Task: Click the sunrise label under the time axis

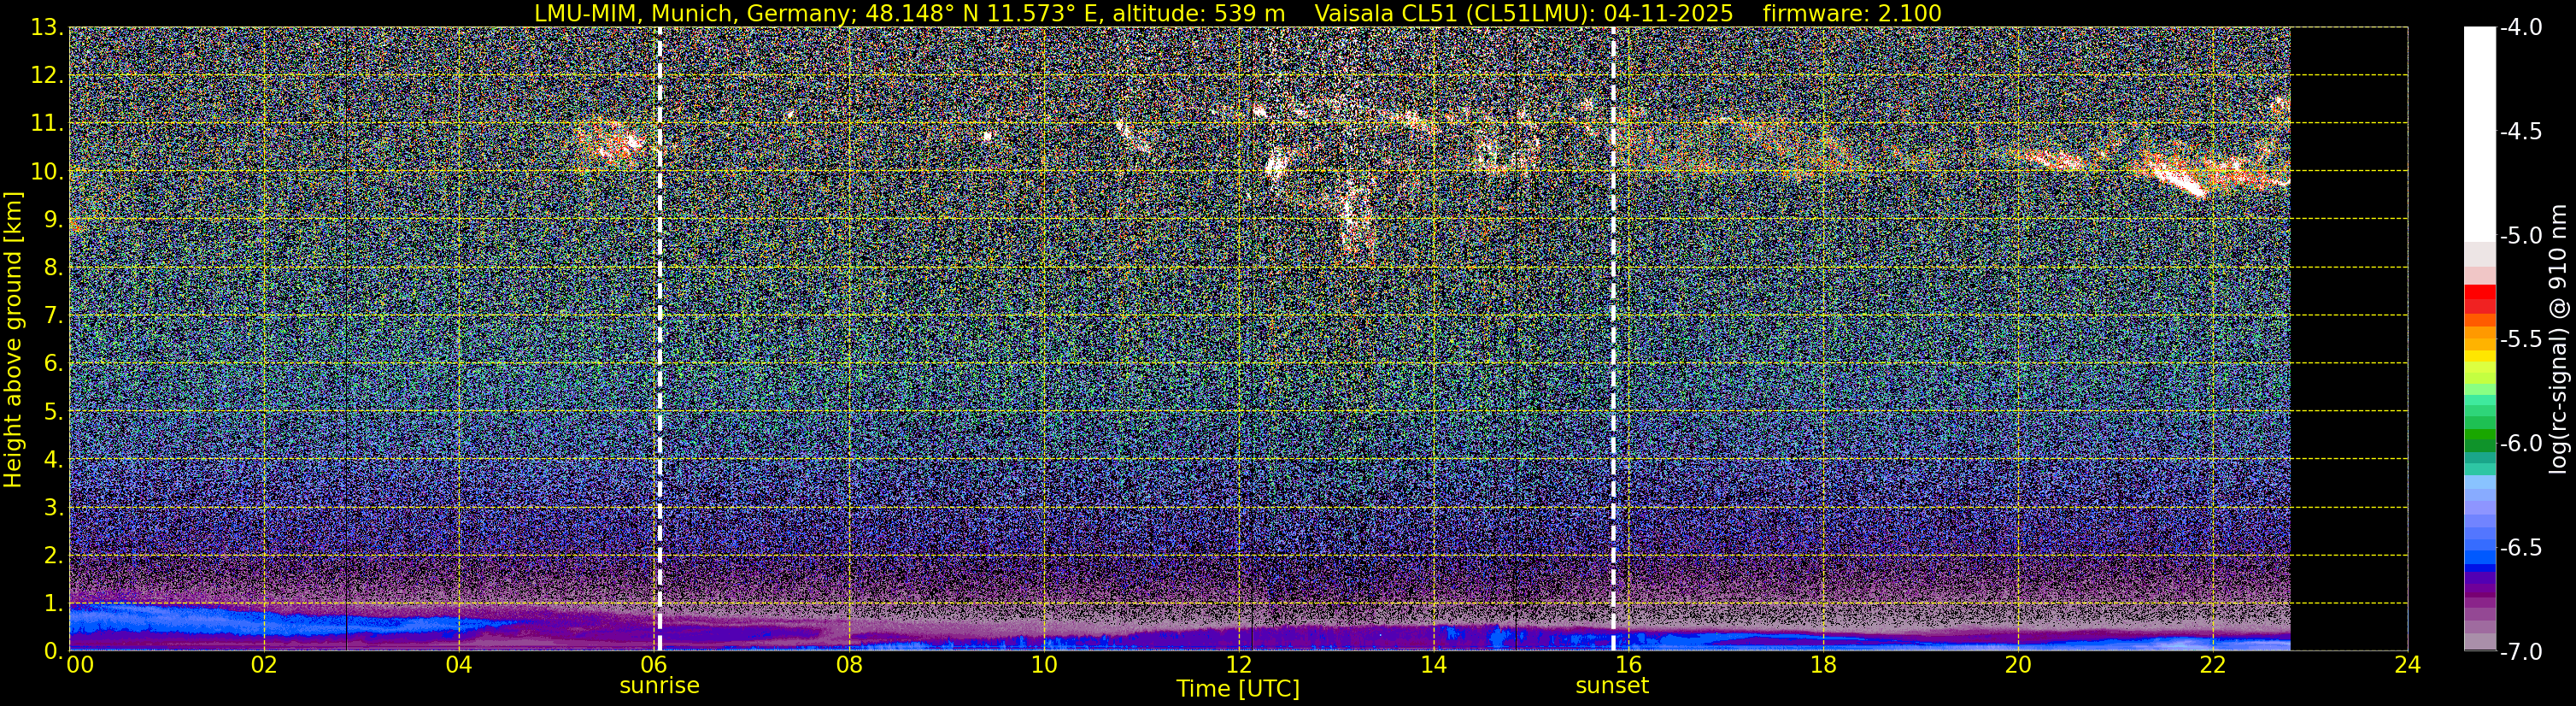Action: coord(659,686)
